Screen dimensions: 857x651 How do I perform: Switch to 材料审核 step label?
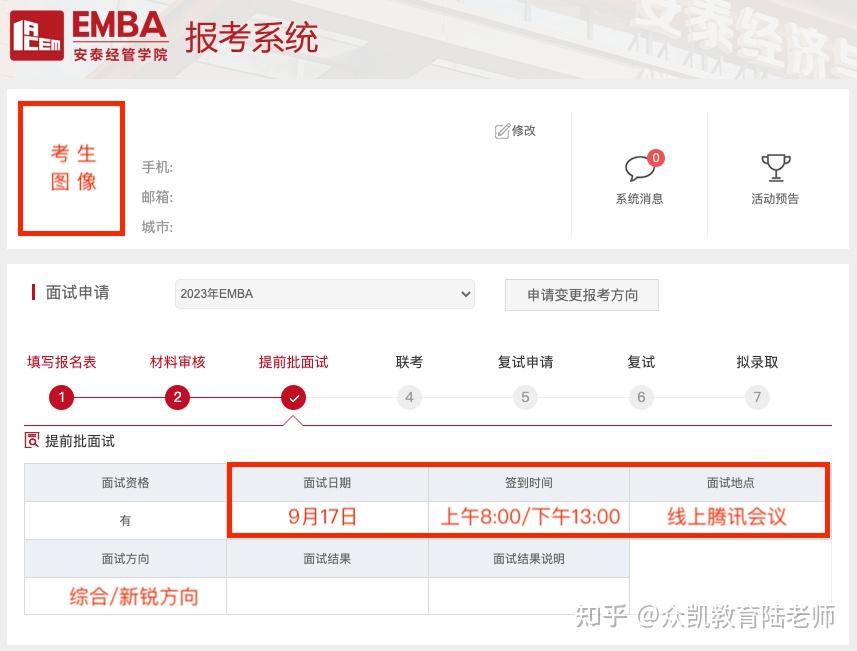point(178,362)
